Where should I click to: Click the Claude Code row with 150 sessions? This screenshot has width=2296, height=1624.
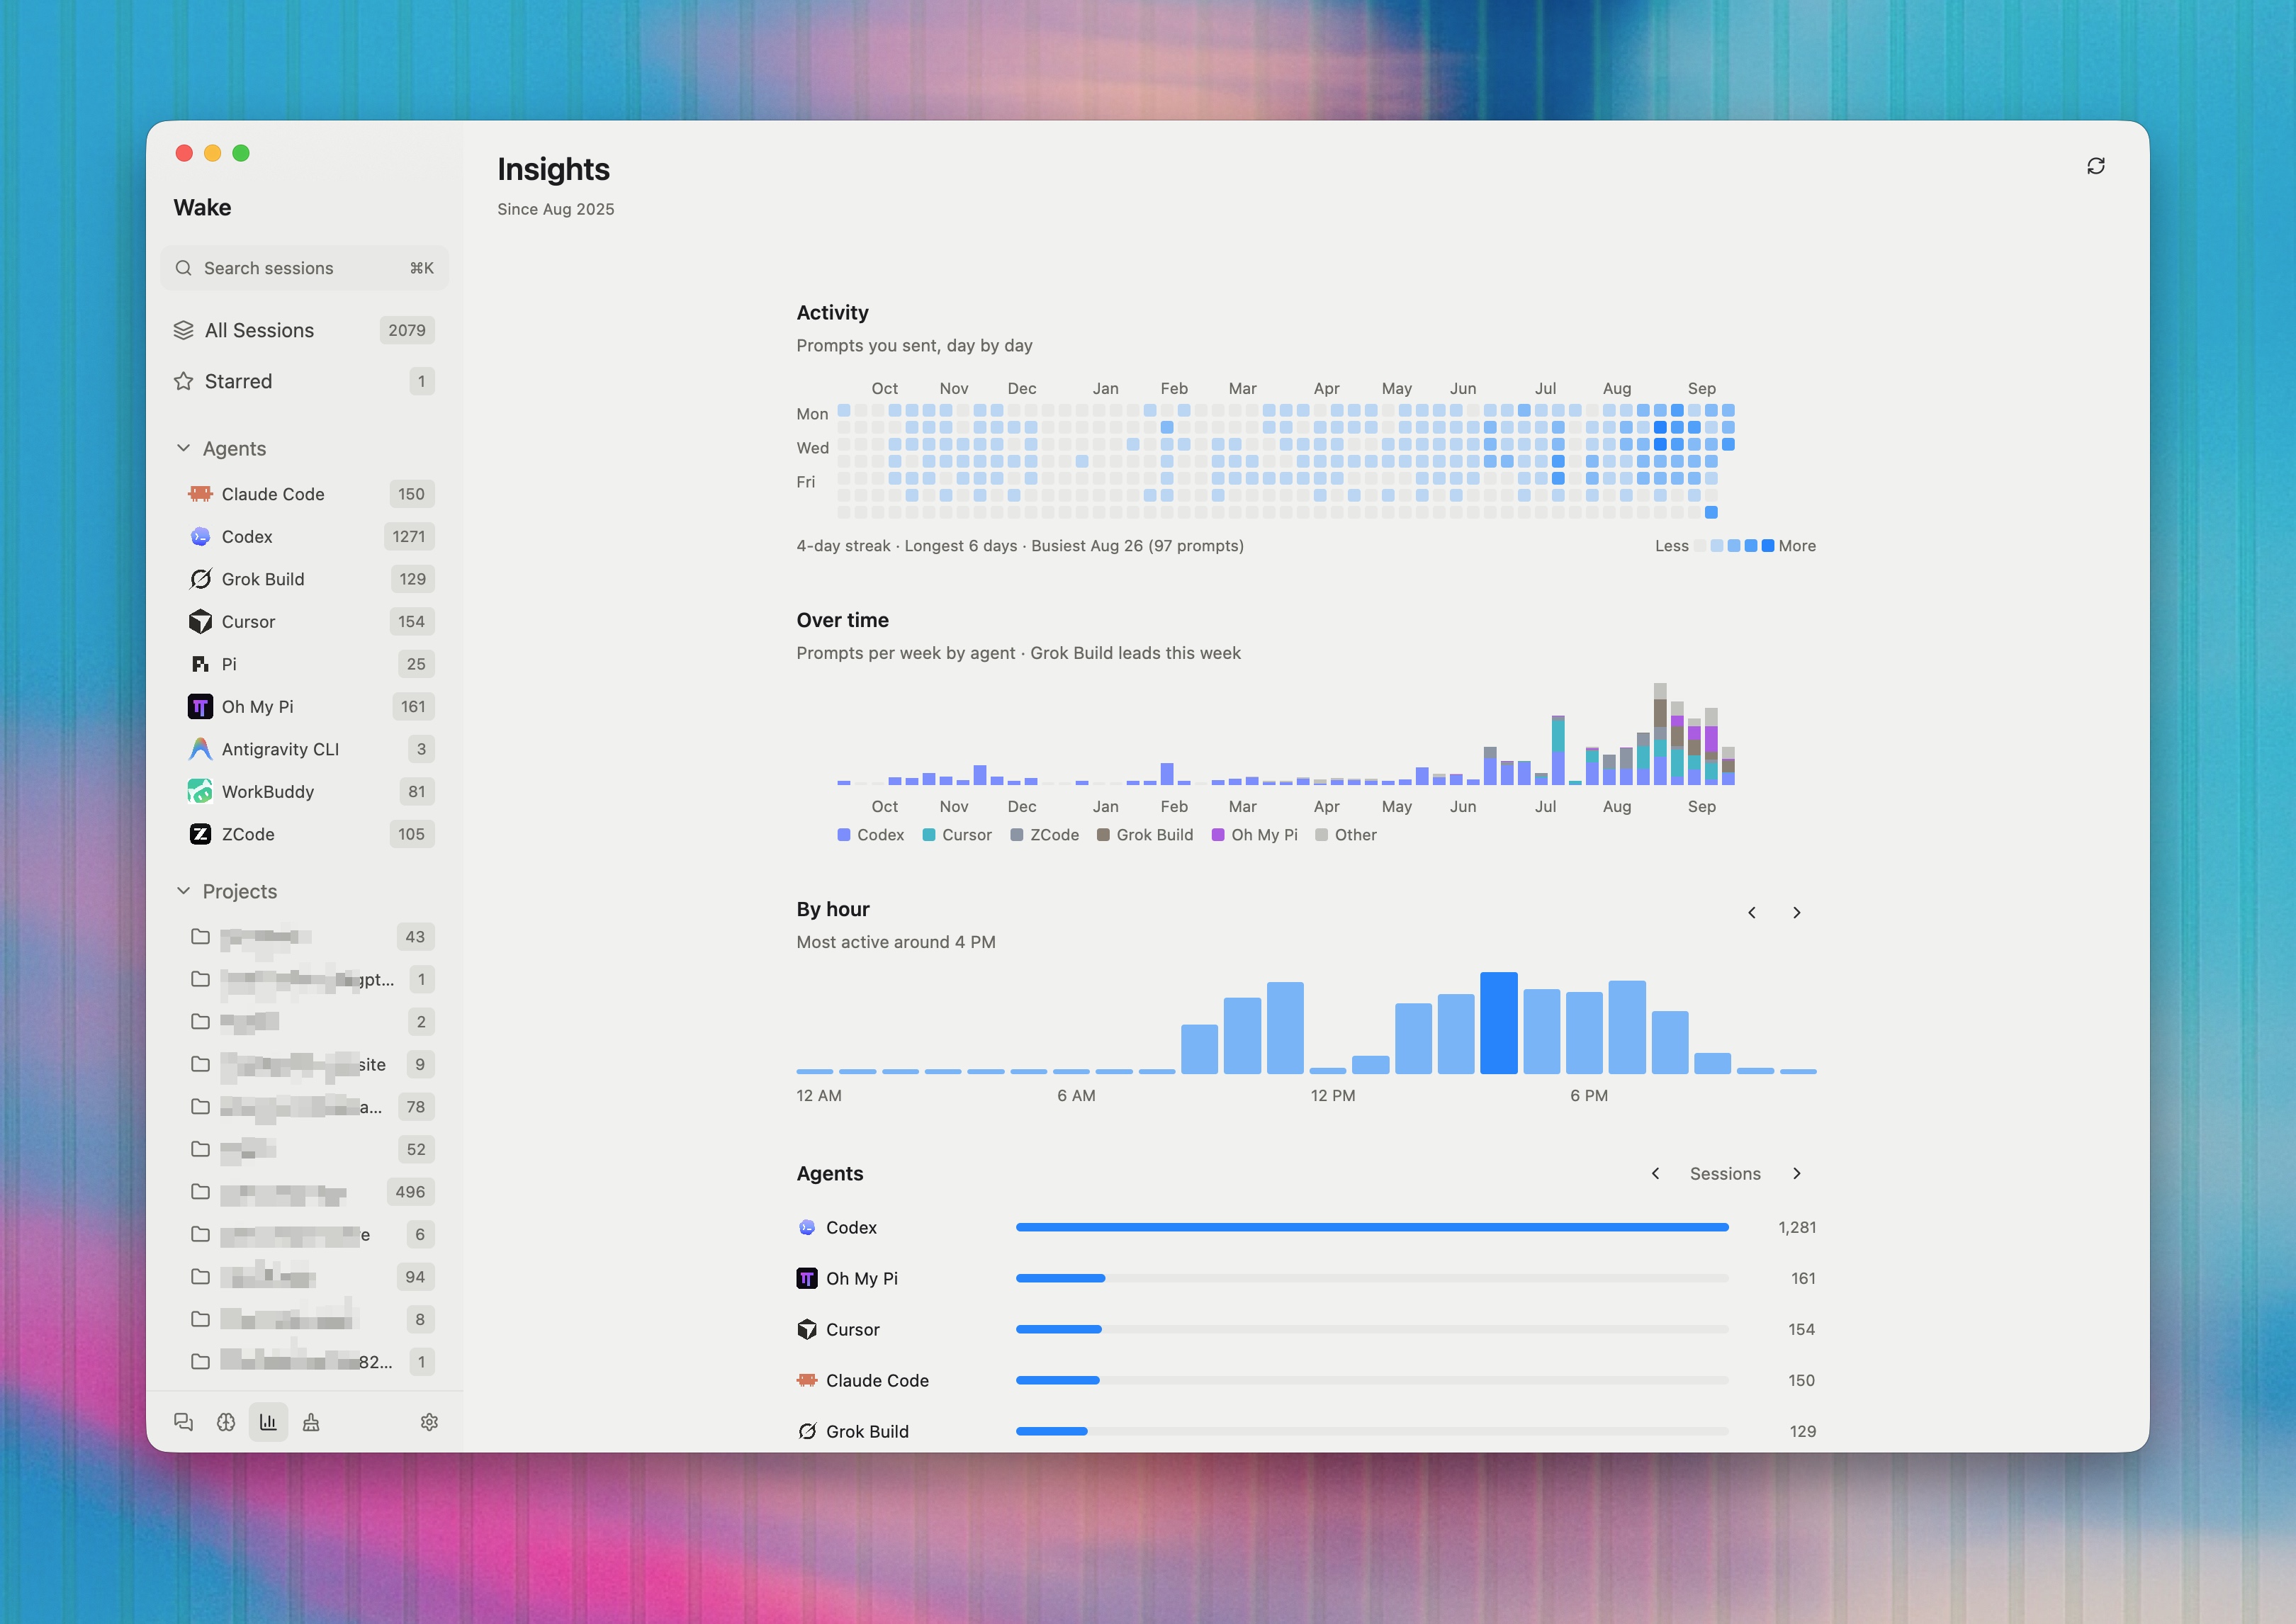coord(1306,1380)
